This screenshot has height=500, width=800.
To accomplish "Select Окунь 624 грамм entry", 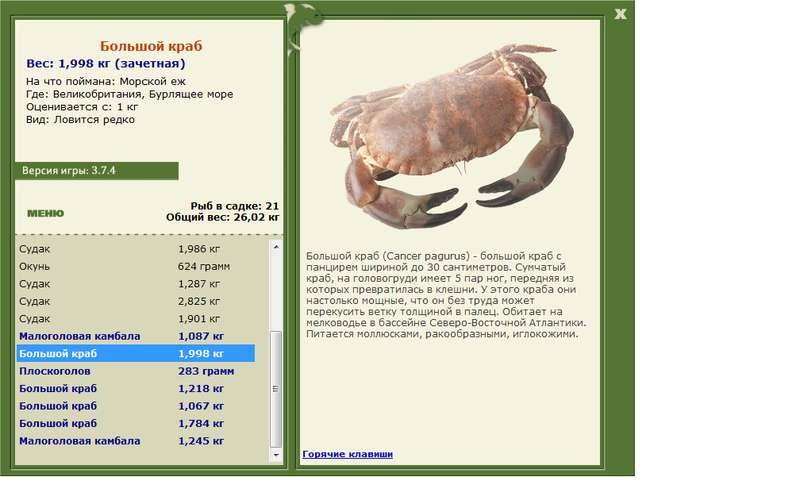I will 136,266.
